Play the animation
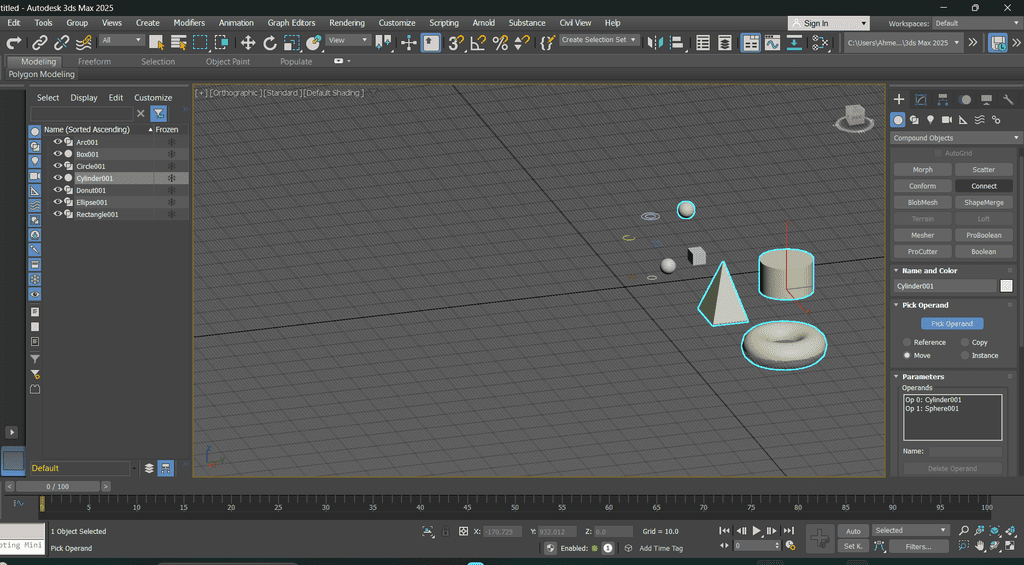Screen dimensions: 1024x565 [757, 530]
